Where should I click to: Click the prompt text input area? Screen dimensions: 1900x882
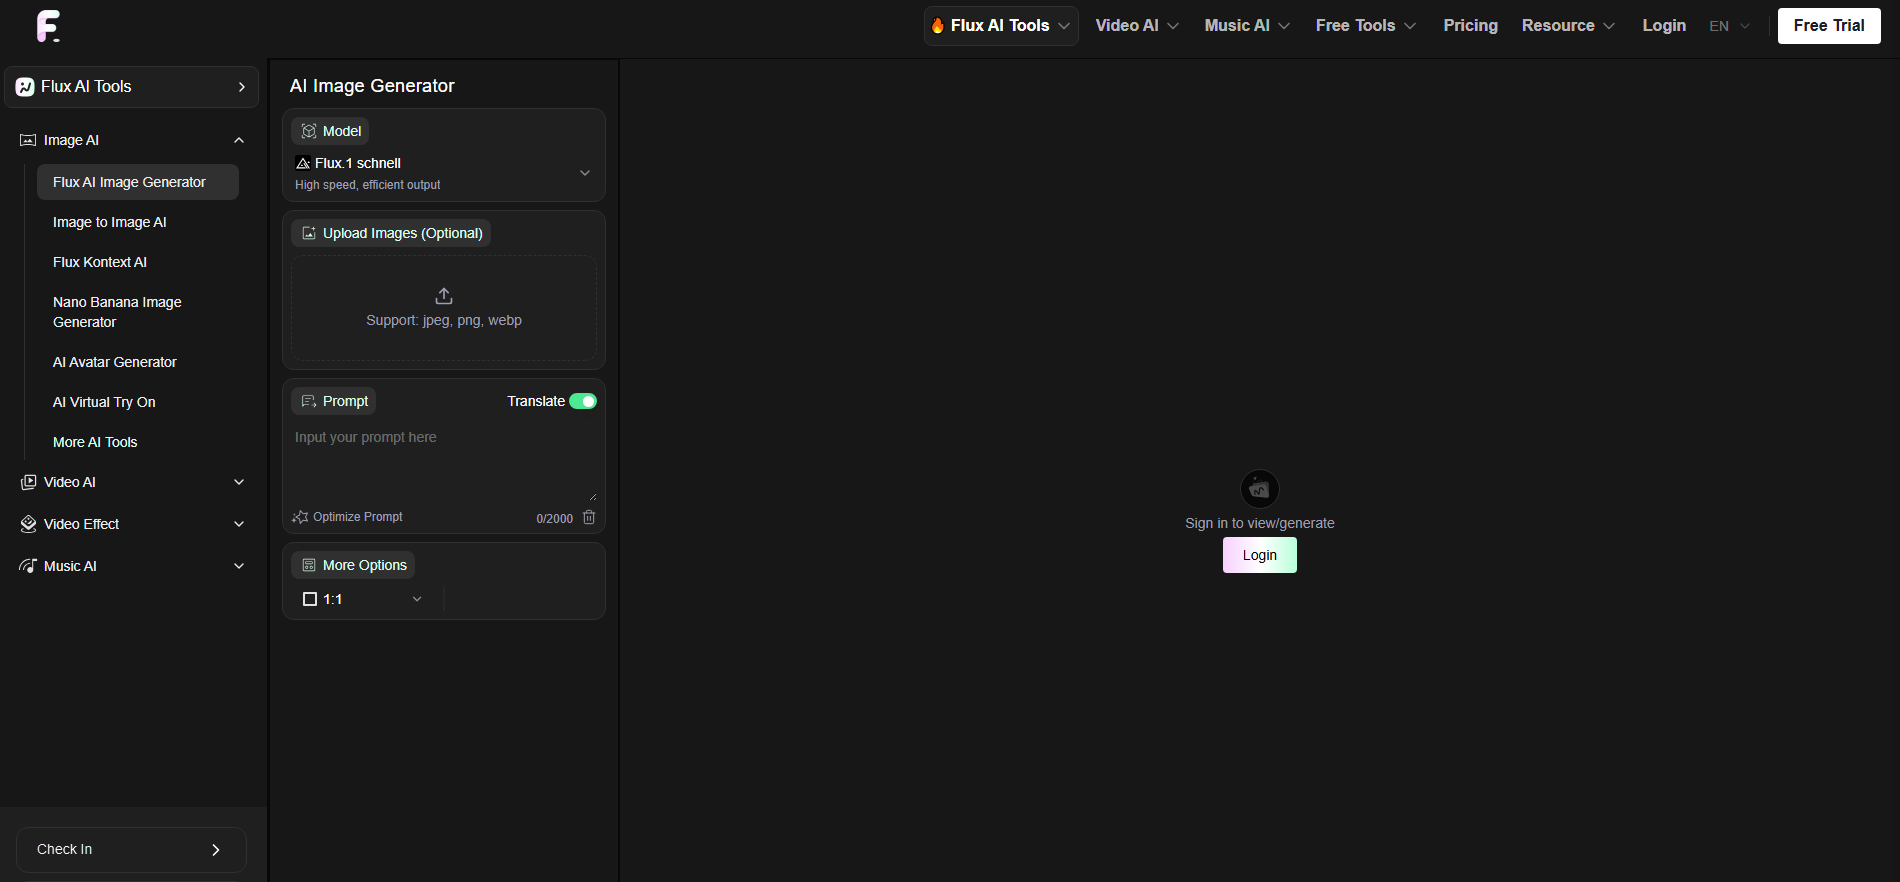coord(444,462)
